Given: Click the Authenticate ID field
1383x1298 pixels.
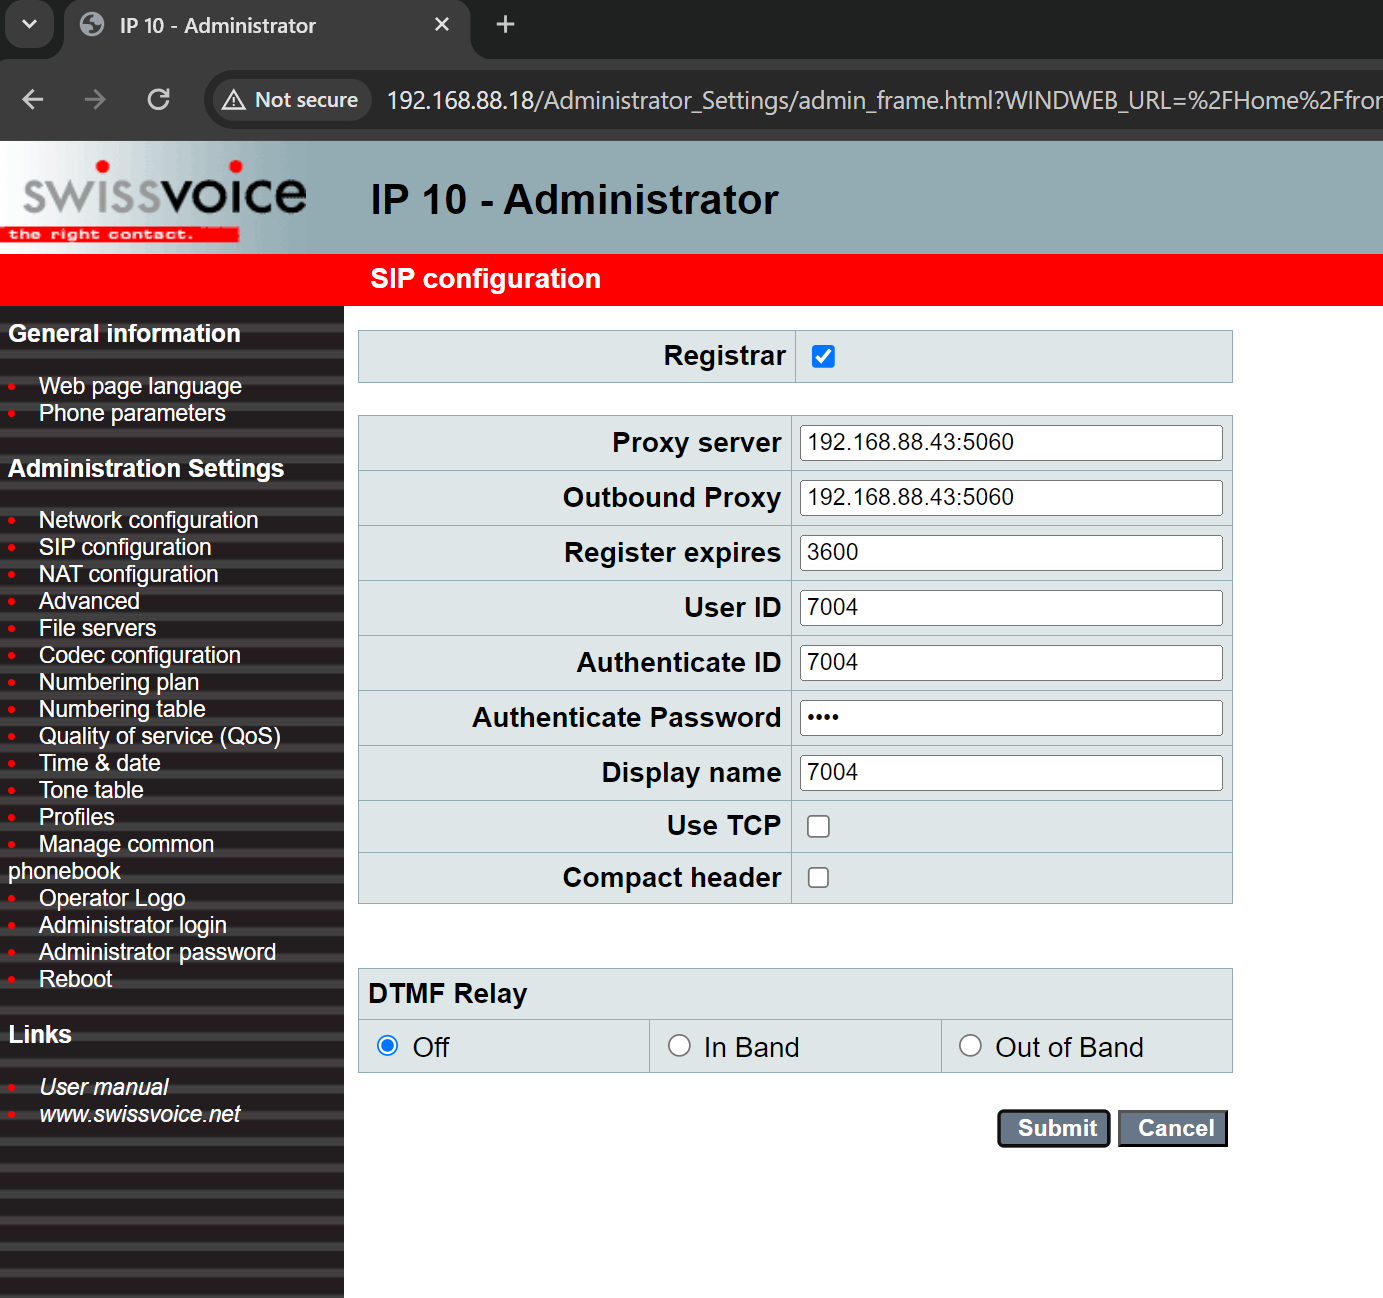Looking at the screenshot, I should click(1011, 663).
